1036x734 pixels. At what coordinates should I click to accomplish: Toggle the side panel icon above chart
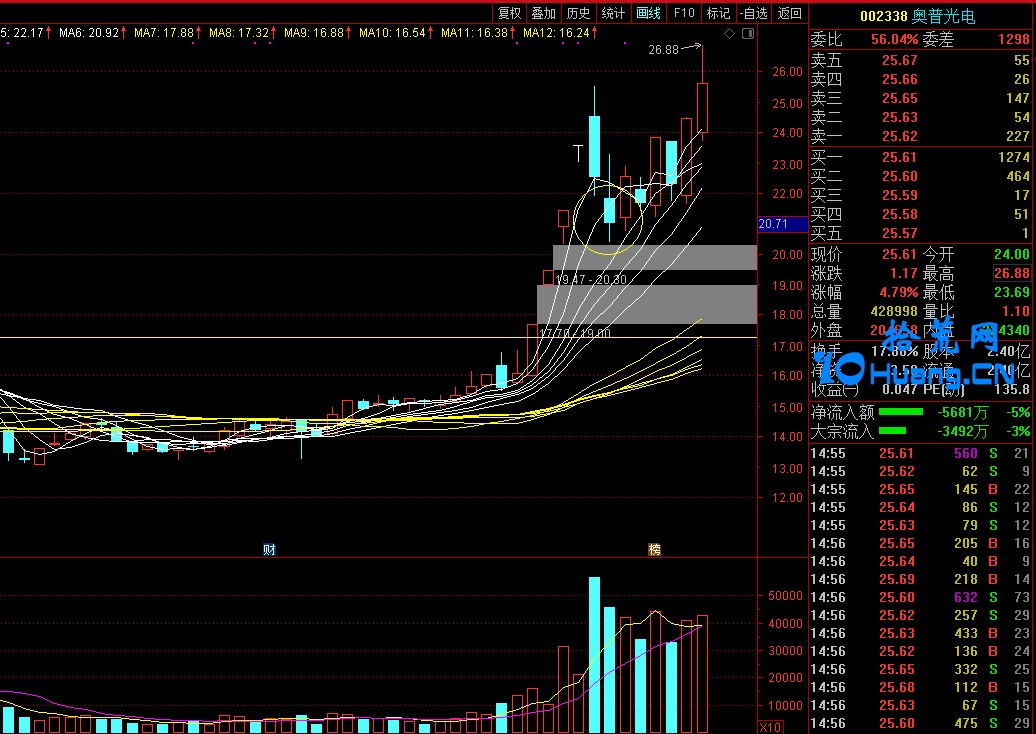tap(748, 33)
